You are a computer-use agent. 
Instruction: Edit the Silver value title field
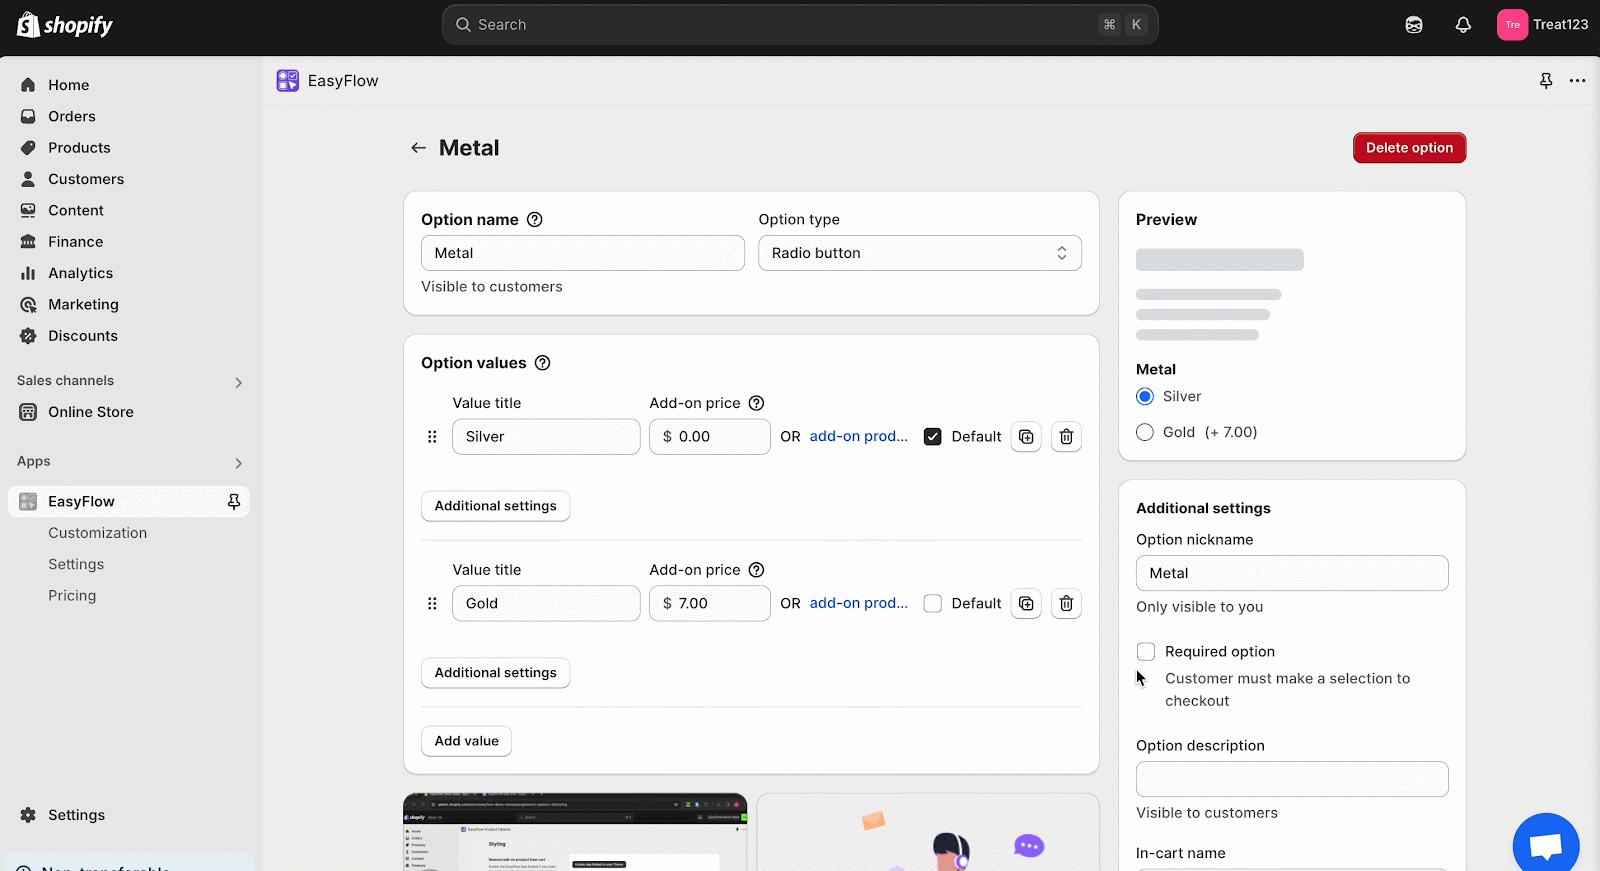click(546, 437)
